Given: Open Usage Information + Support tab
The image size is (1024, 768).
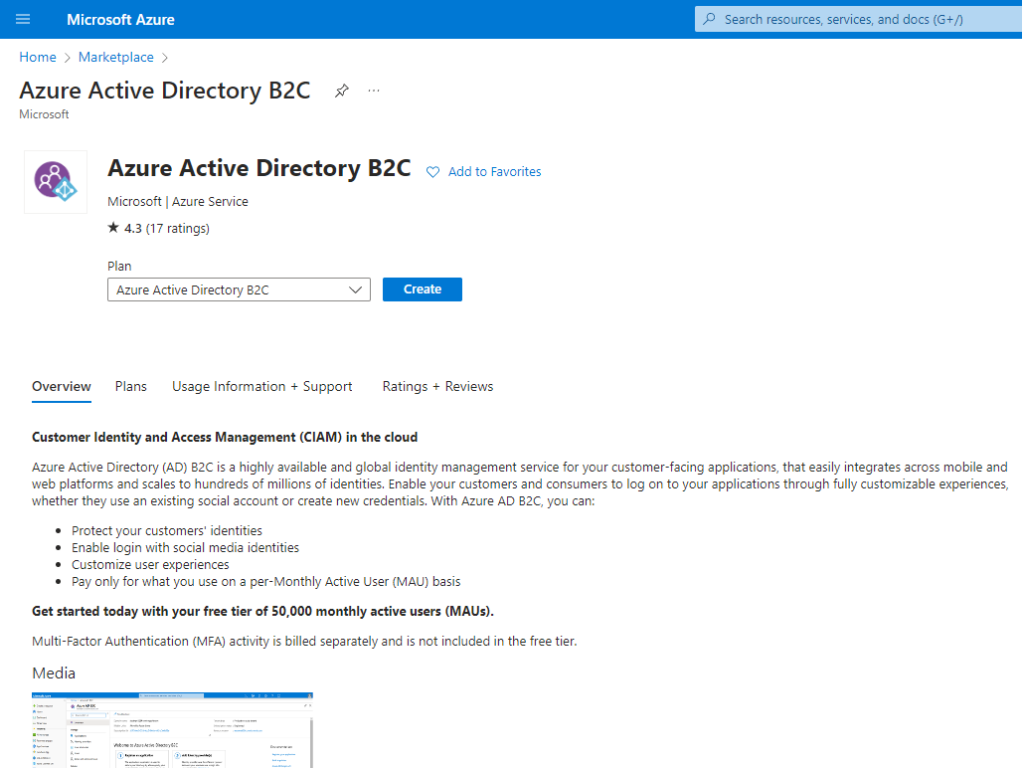Looking at the screenshot, I should (262, 387).
